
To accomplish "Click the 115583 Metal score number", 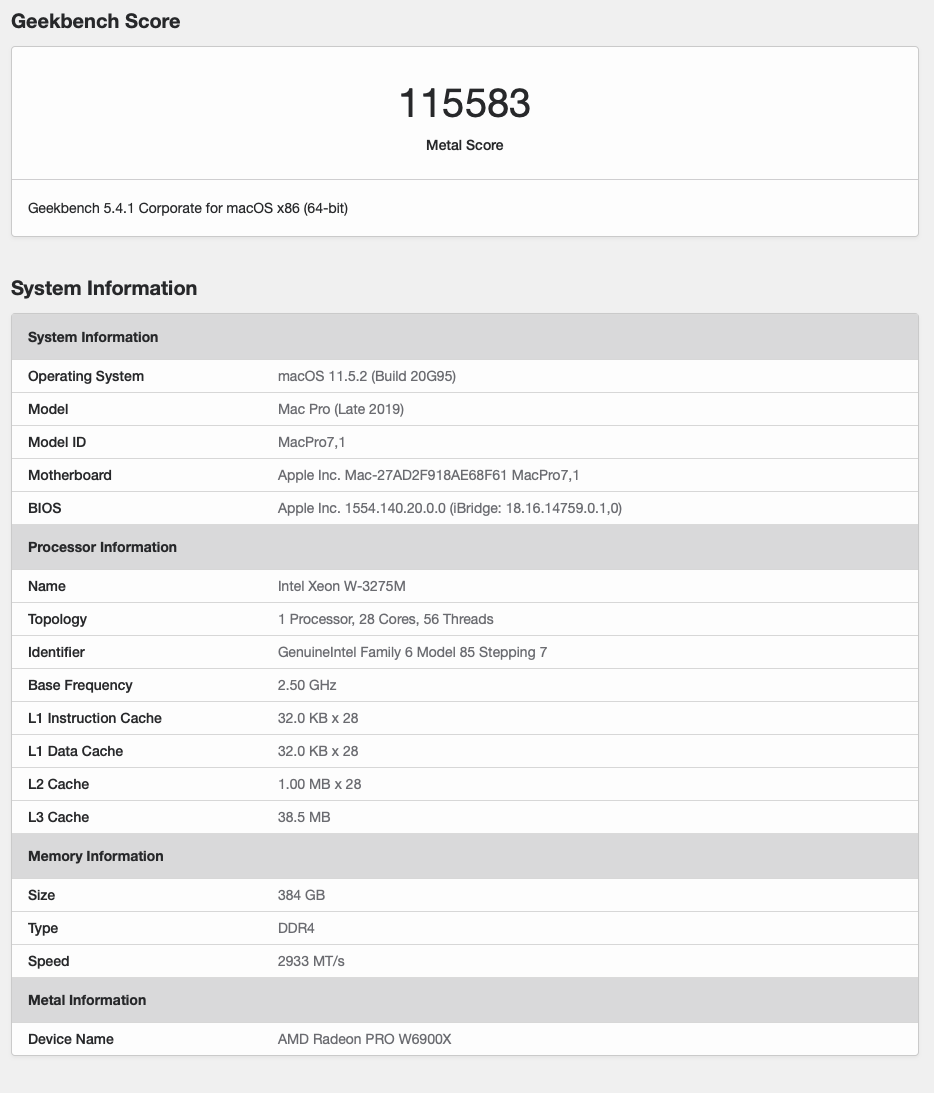I will click(x=464, y=103).
